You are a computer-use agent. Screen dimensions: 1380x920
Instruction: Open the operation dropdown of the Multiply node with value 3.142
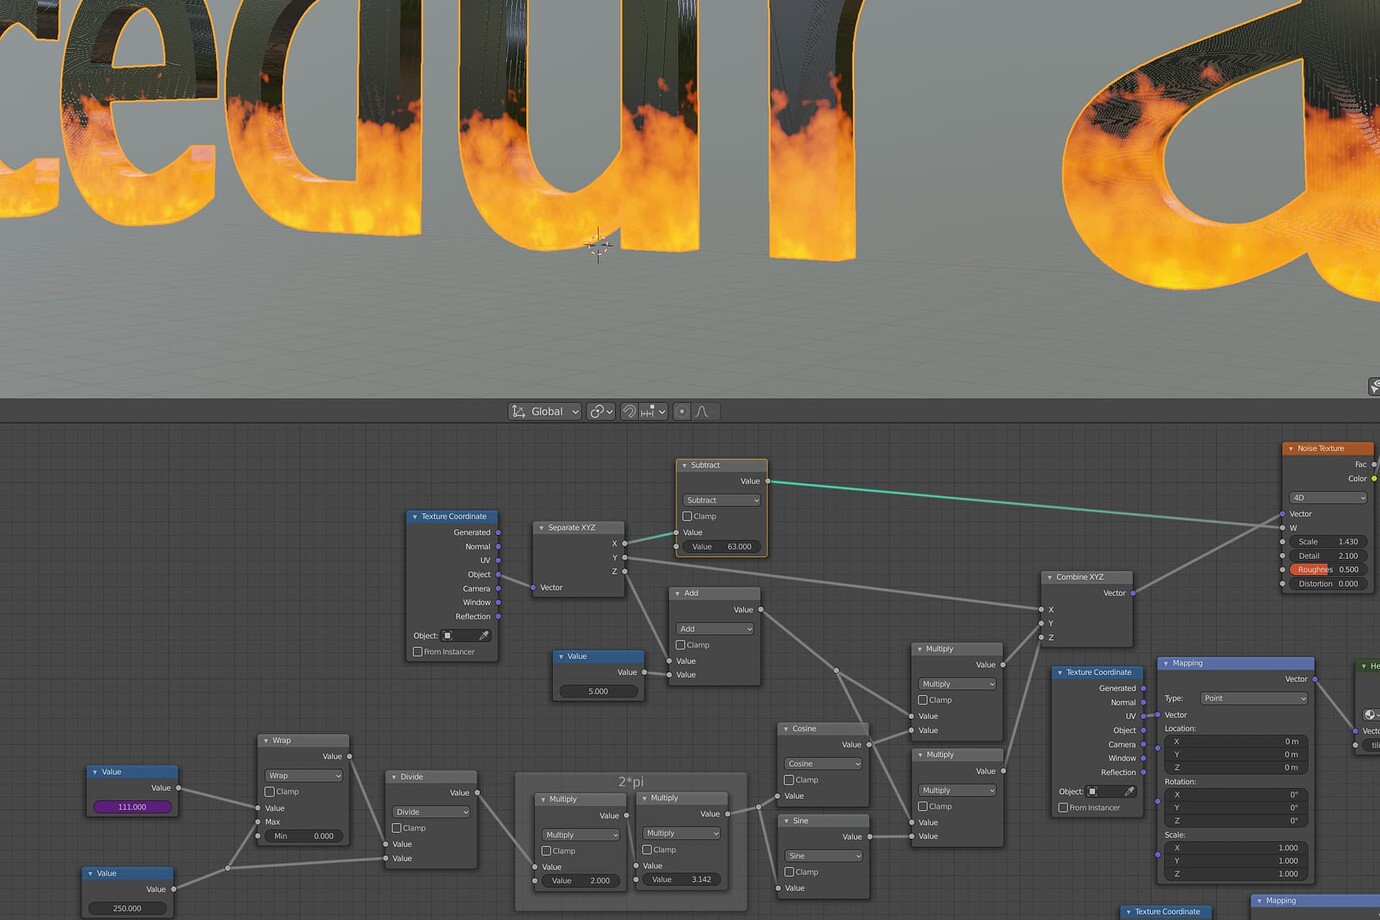click(681, 833)
